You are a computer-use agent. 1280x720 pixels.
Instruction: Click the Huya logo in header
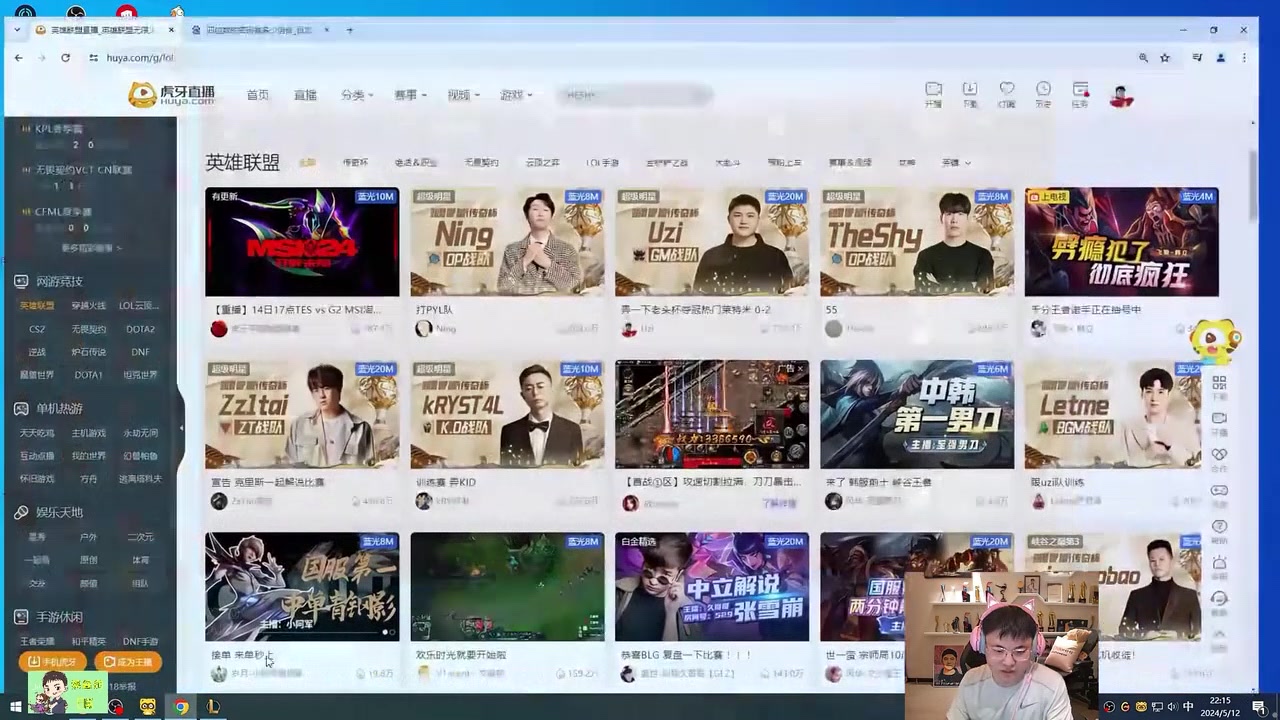(x=172, y=94)
